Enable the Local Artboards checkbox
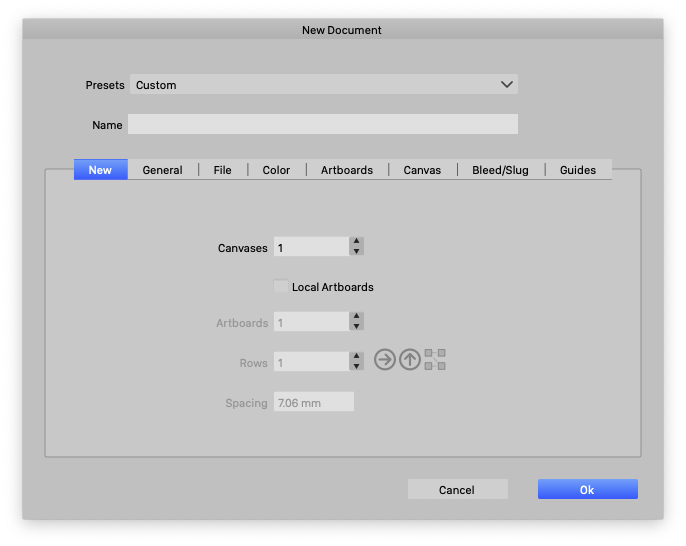 click(x=281, y=287)
